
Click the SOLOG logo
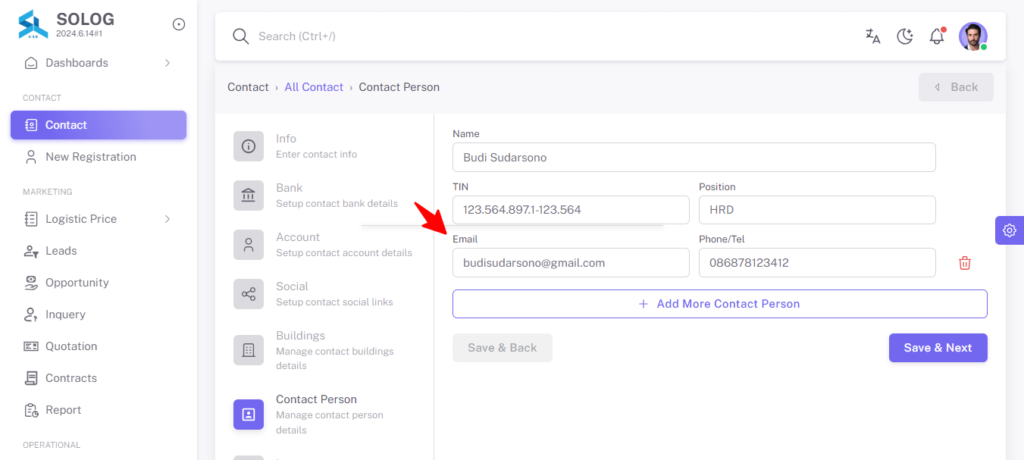[x=33, y=24]
